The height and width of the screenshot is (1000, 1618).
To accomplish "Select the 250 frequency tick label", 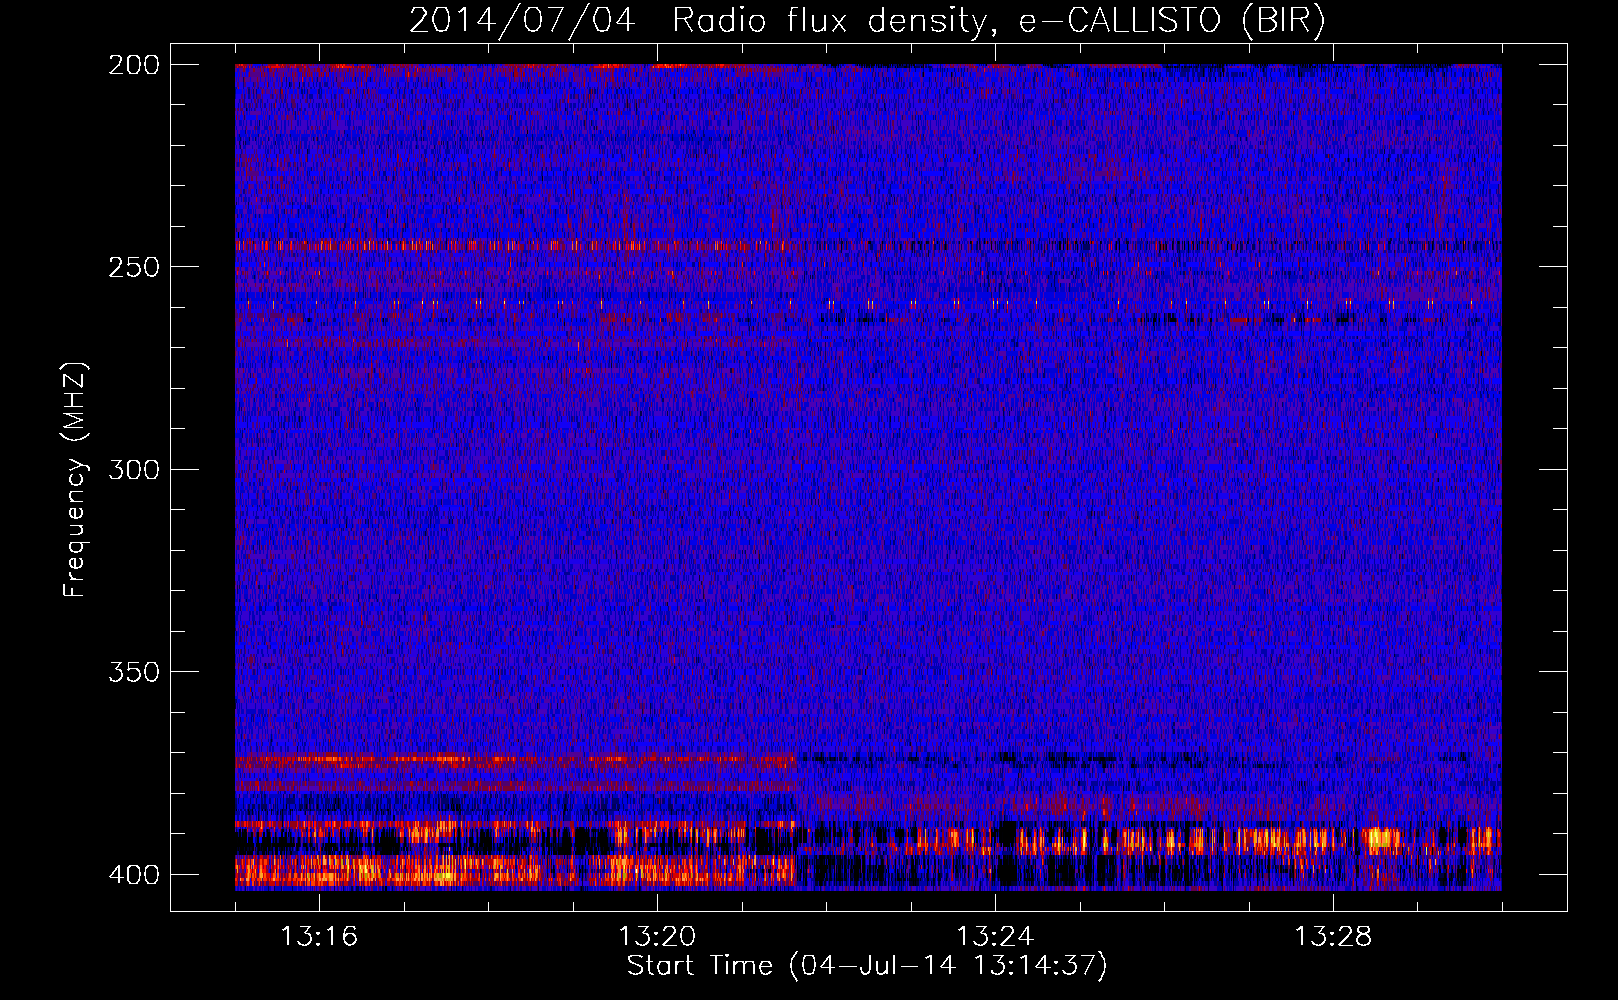I will point(133,267).
